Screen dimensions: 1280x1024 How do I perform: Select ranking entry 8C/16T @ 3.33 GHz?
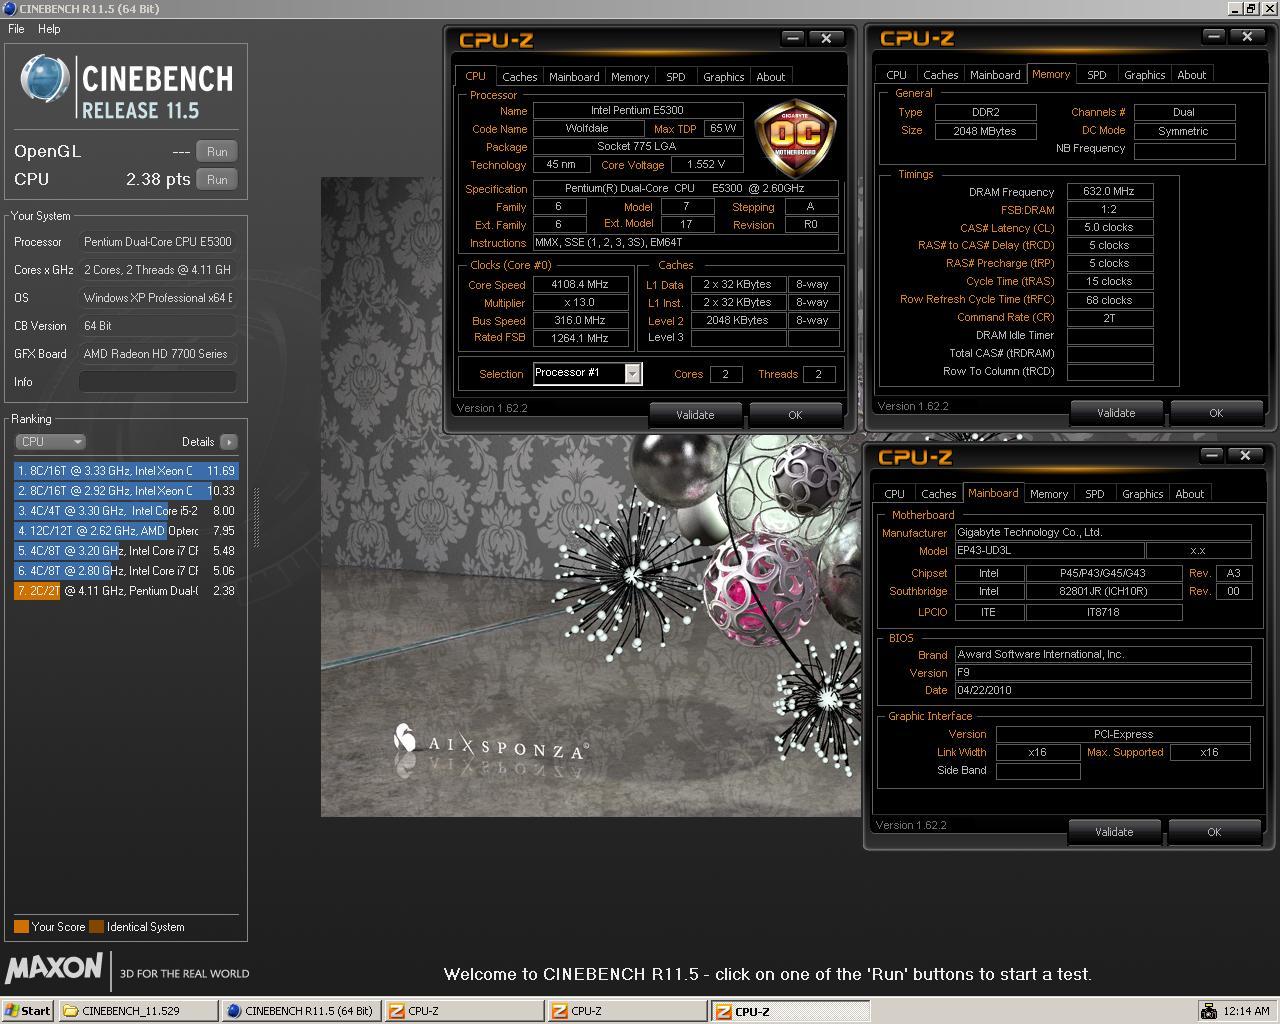pyautogui.click(x=126, y=471)
